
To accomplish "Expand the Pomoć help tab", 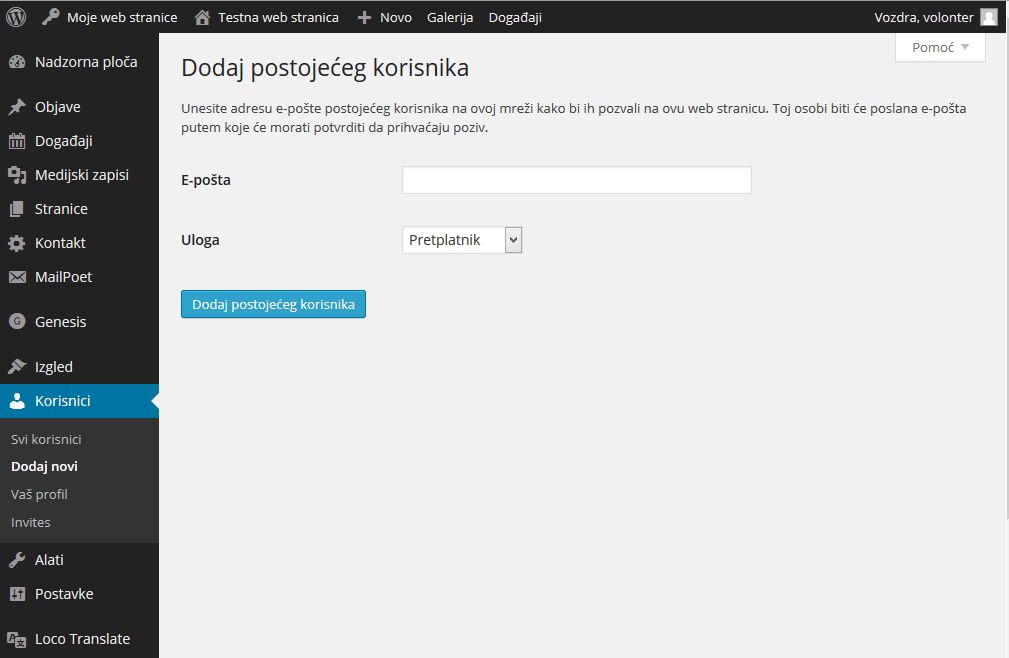I will tap(940, 48).
